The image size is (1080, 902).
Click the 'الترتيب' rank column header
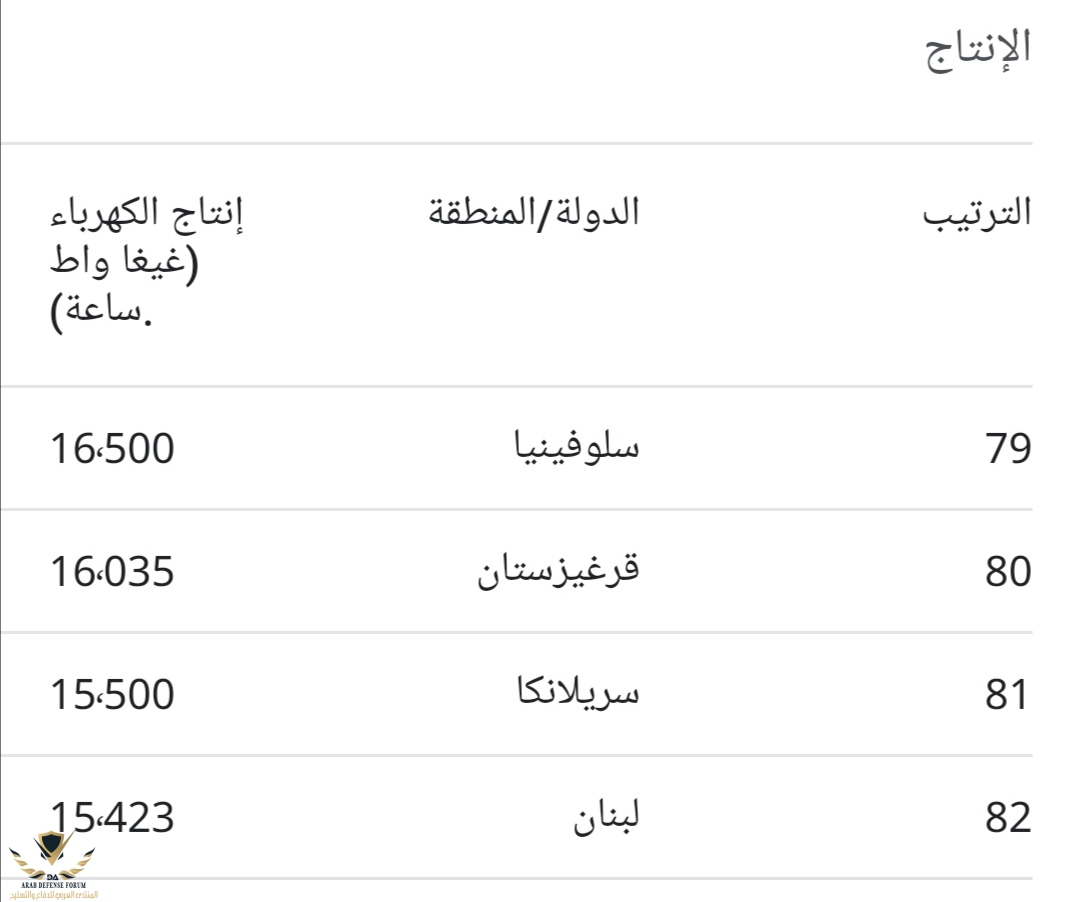point(977,213)
